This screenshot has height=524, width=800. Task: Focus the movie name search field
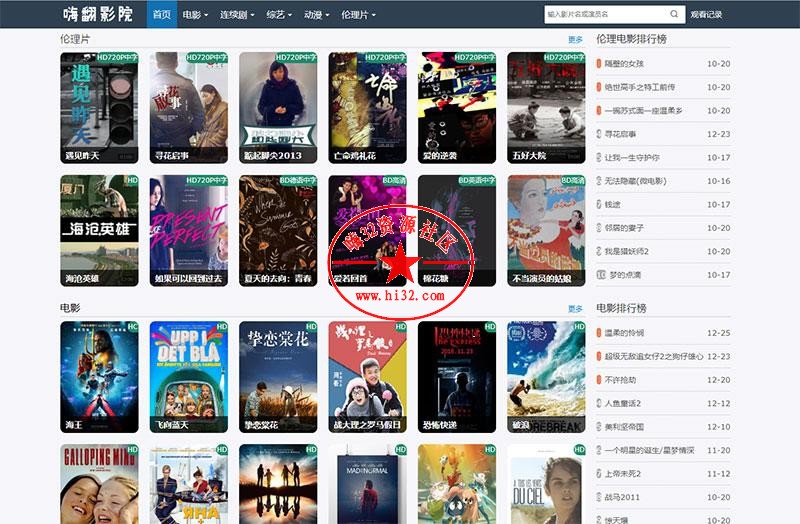click(x=605, y=15)
